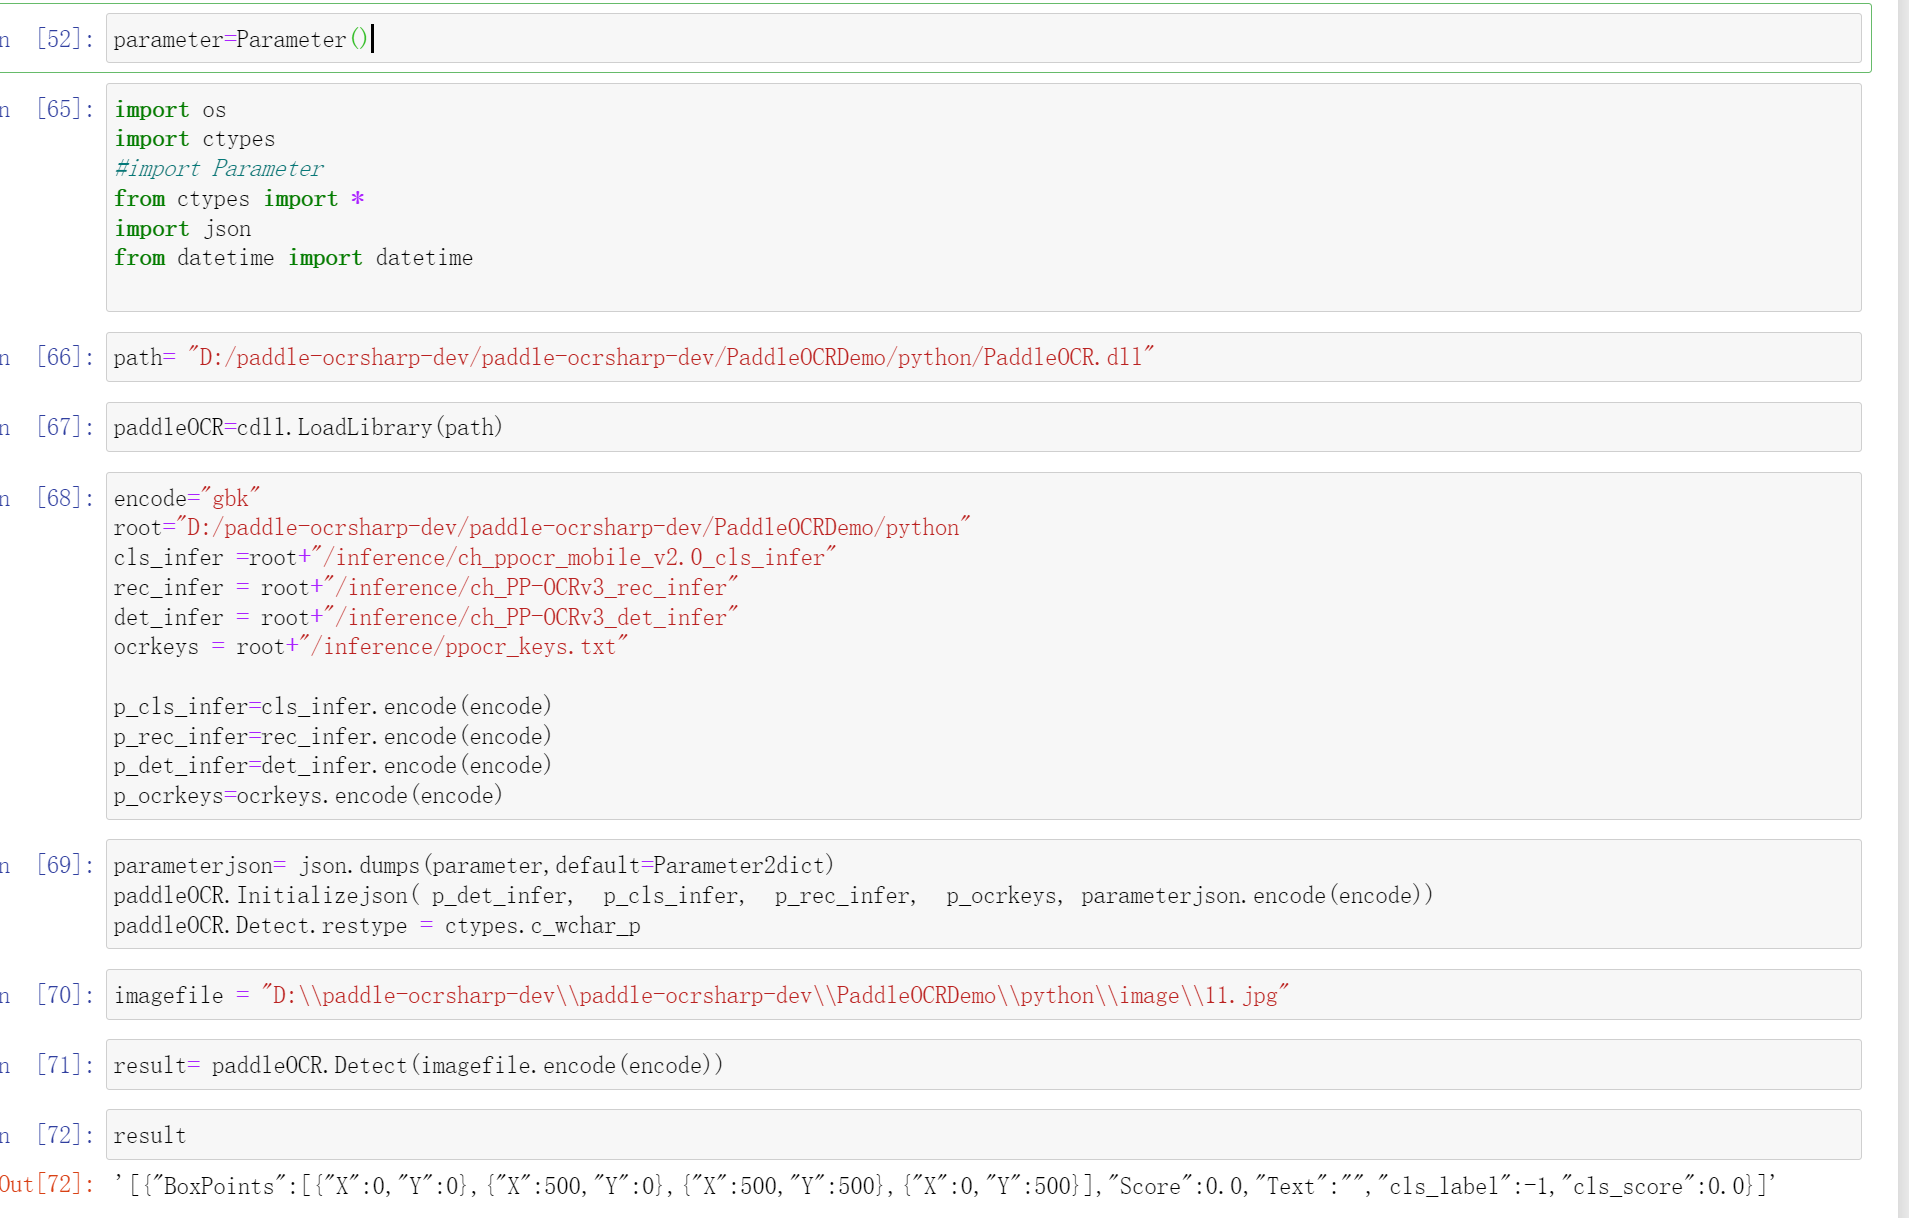The image size is (1909, 1218).
Task: Click the root= path line
Action: pos(542,527)
